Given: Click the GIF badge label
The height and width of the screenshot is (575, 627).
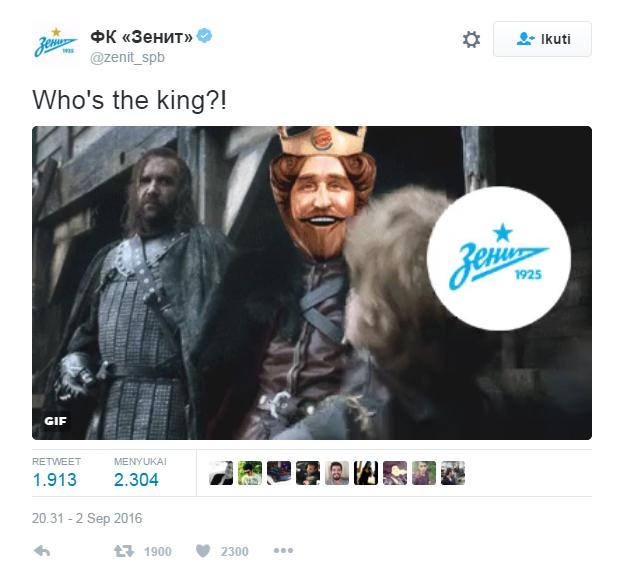Looking at the screenshot, I should 55,421.
